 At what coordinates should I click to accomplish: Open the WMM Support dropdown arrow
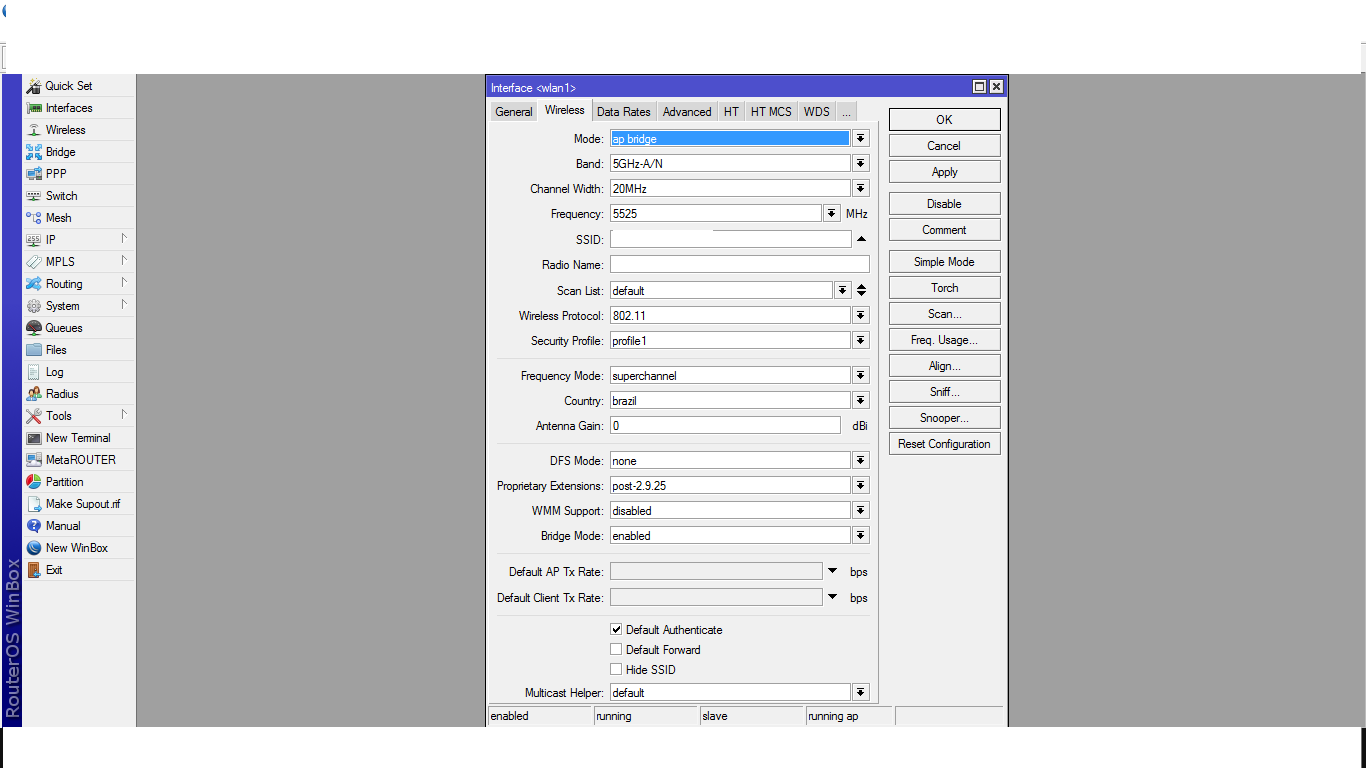click(861, 510)
